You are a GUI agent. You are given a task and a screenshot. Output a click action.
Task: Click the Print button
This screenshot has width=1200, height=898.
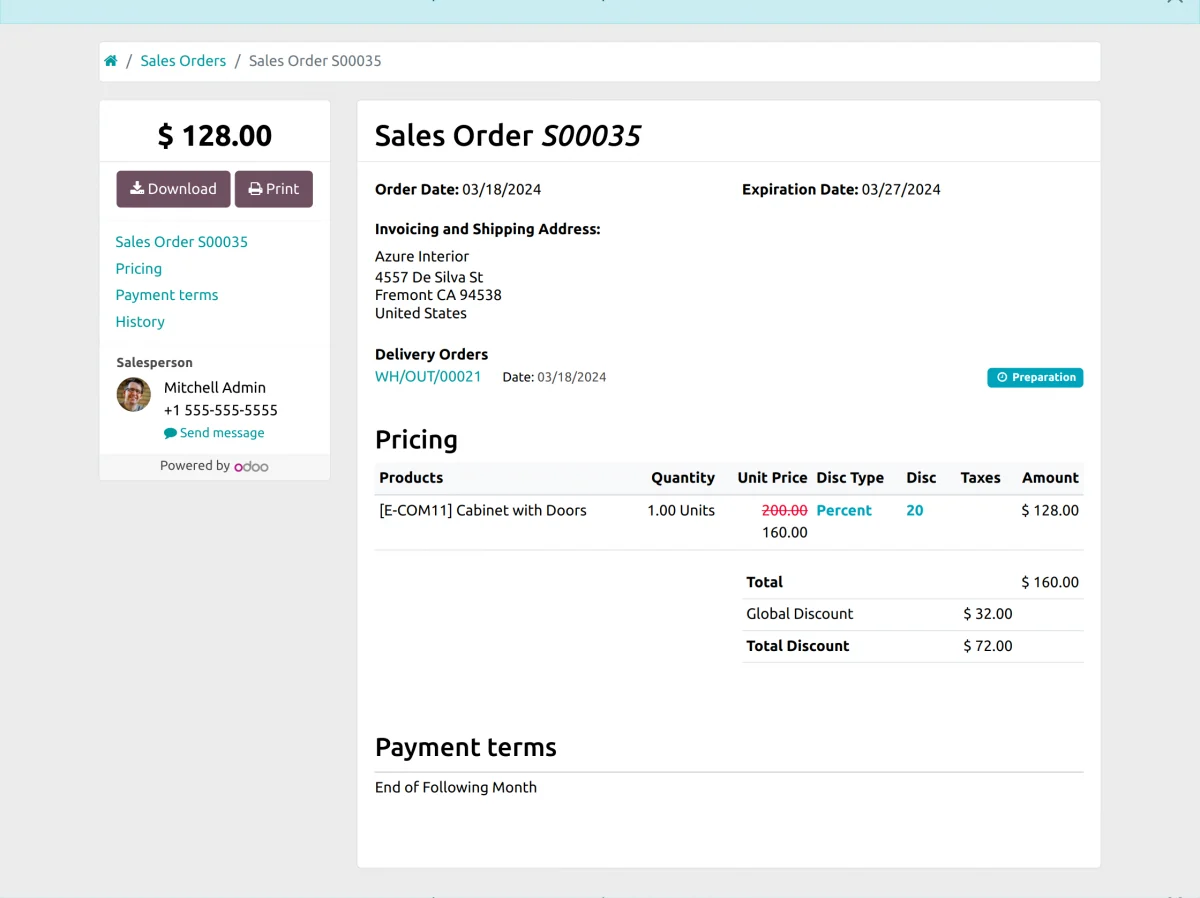(x=273, y=188)
